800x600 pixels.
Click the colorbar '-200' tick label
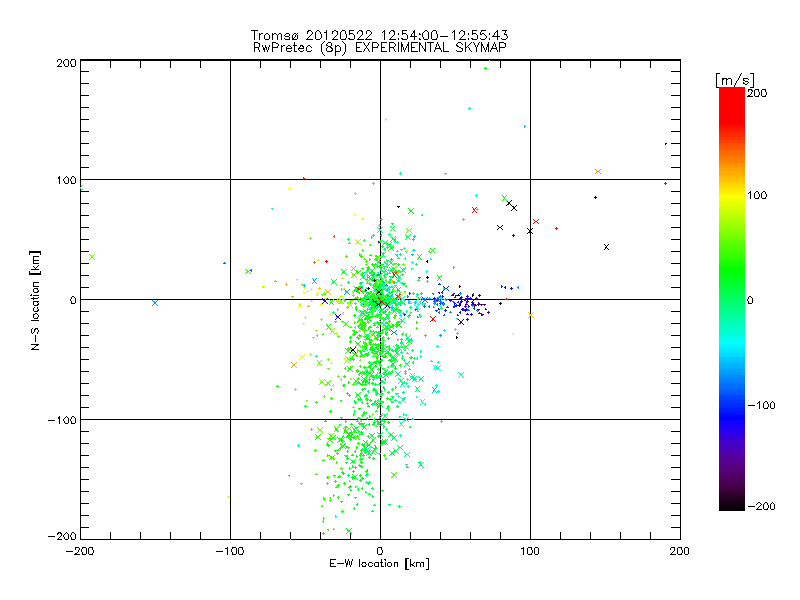tap(761, 506)
